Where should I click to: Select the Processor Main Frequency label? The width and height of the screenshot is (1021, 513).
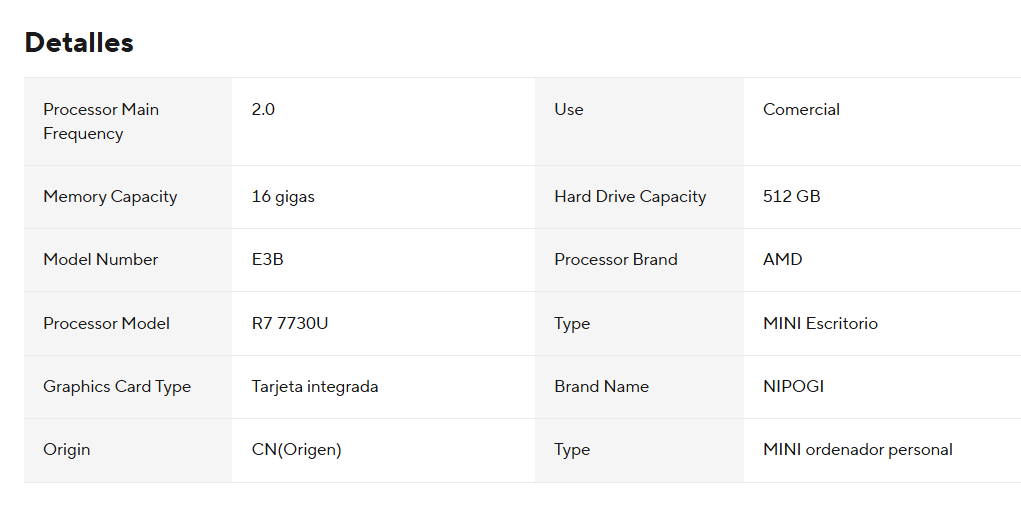[101, 121]
